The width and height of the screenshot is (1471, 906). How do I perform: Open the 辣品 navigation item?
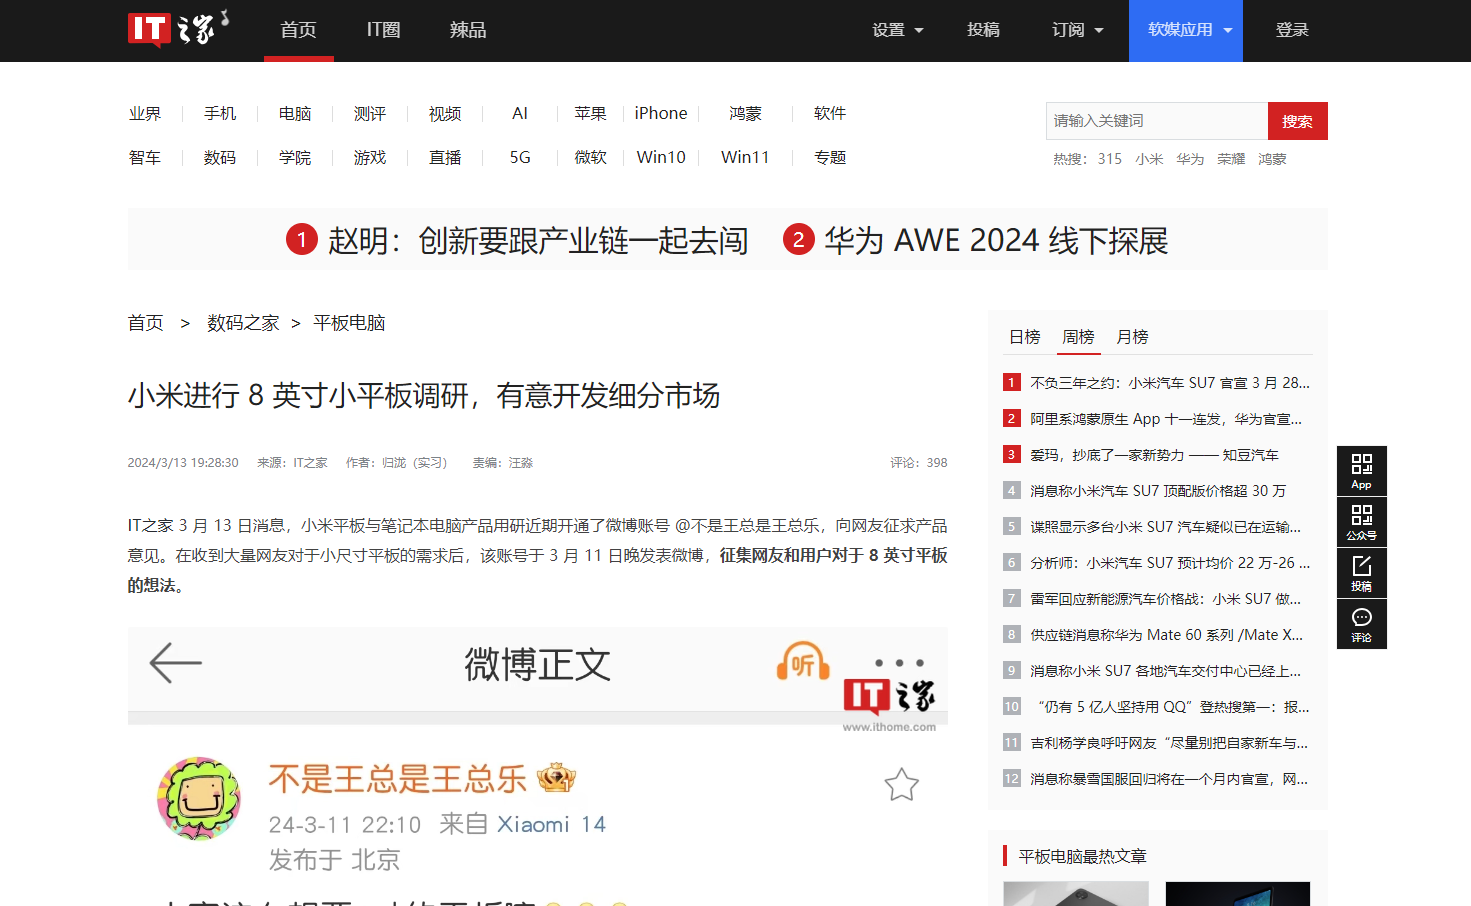coord(468,30)
